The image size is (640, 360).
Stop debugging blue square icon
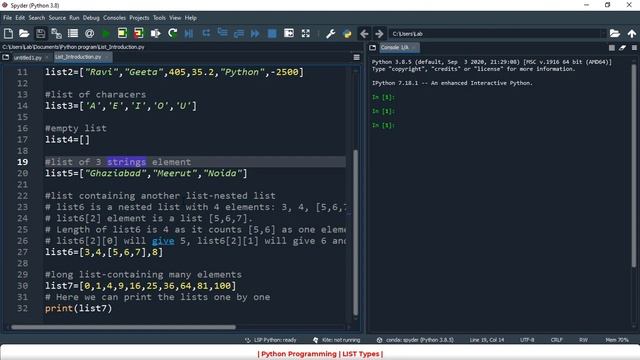(x=272, y=33)
